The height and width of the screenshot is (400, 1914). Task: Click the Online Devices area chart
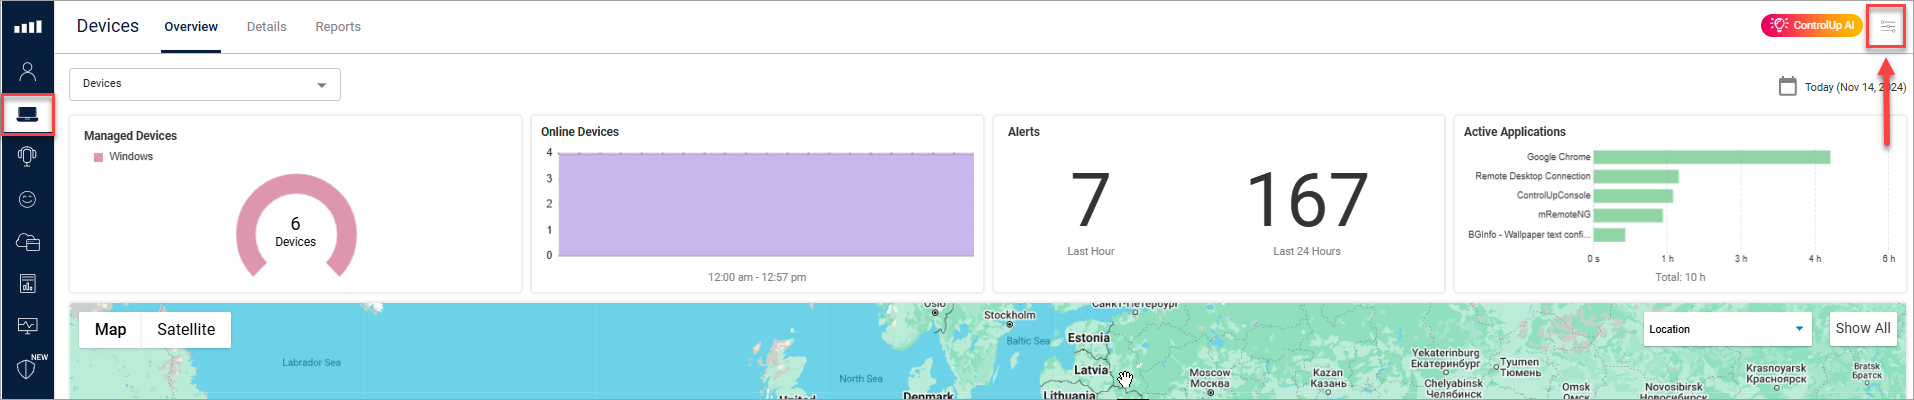766,205
